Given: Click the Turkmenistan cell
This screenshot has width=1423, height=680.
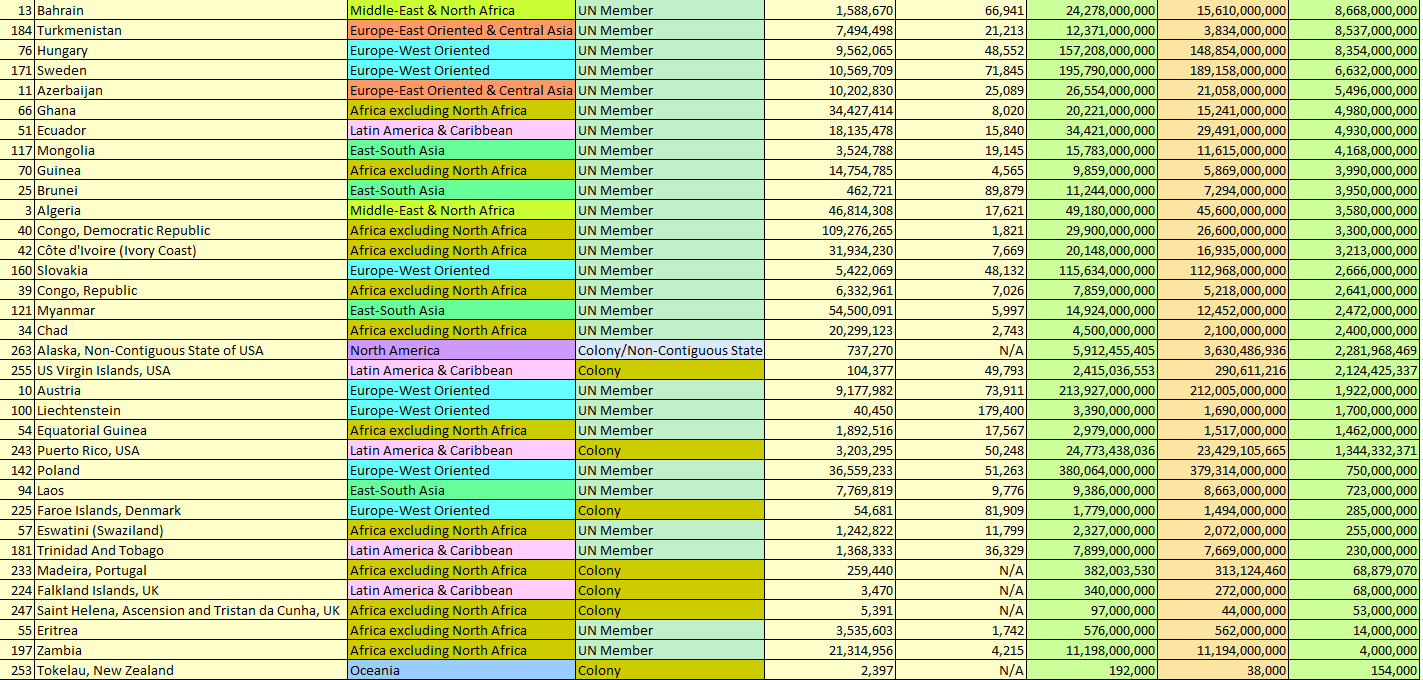Looking at the screenshot, I should 191,30.
